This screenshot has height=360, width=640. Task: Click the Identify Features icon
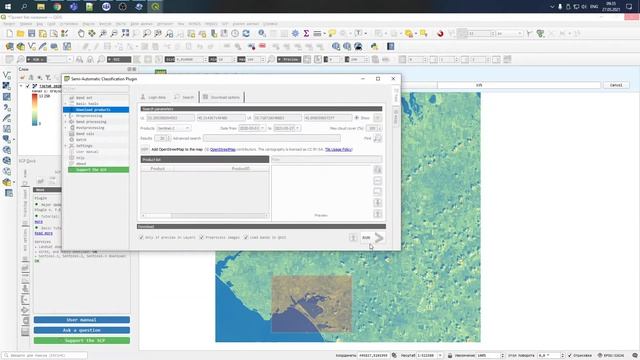(x=262, y=33)
